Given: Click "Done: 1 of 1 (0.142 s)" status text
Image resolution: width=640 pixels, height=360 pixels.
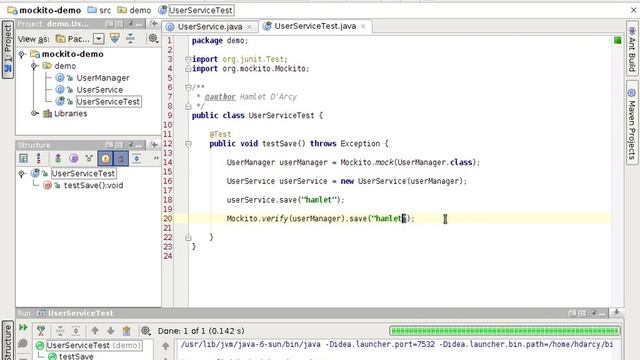Looking at the screenshot, I should tap(201, 331).
